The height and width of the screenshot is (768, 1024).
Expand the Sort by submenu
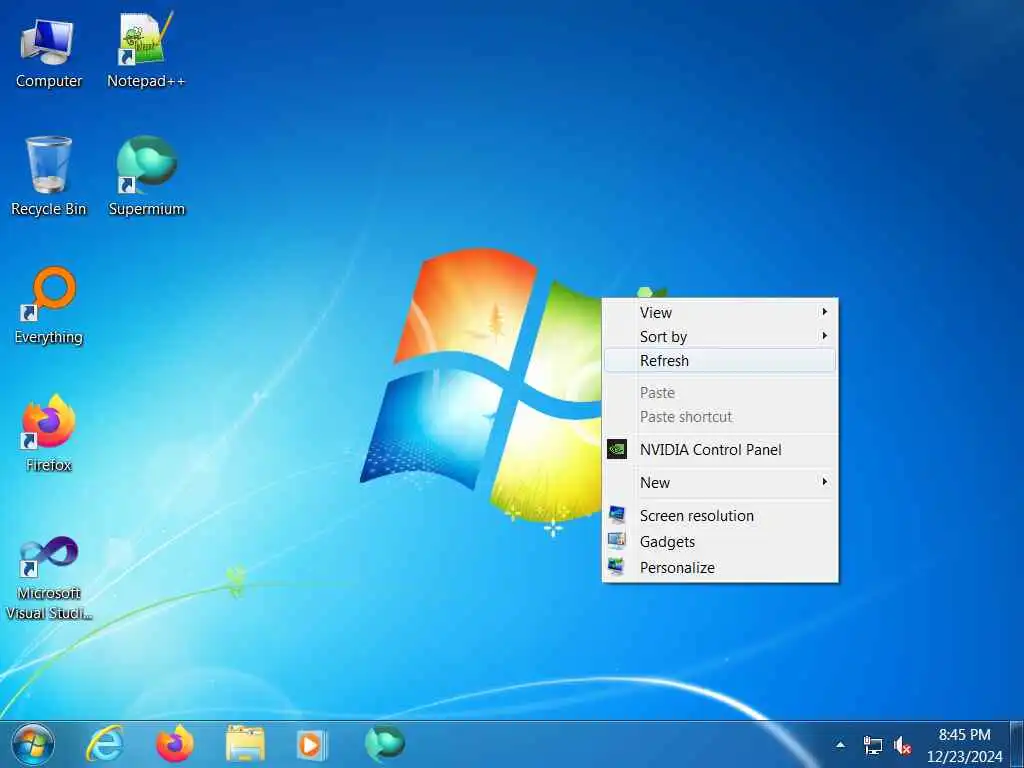pyautogui.click(x=720, y=336)
